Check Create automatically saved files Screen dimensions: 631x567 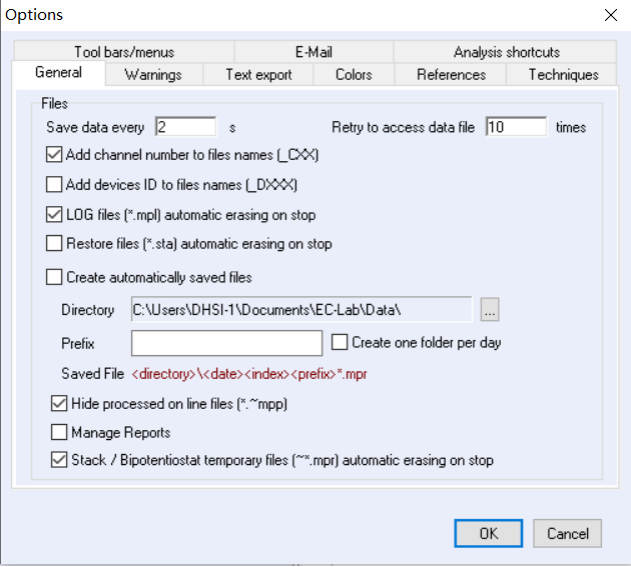(x=54, y=277)
